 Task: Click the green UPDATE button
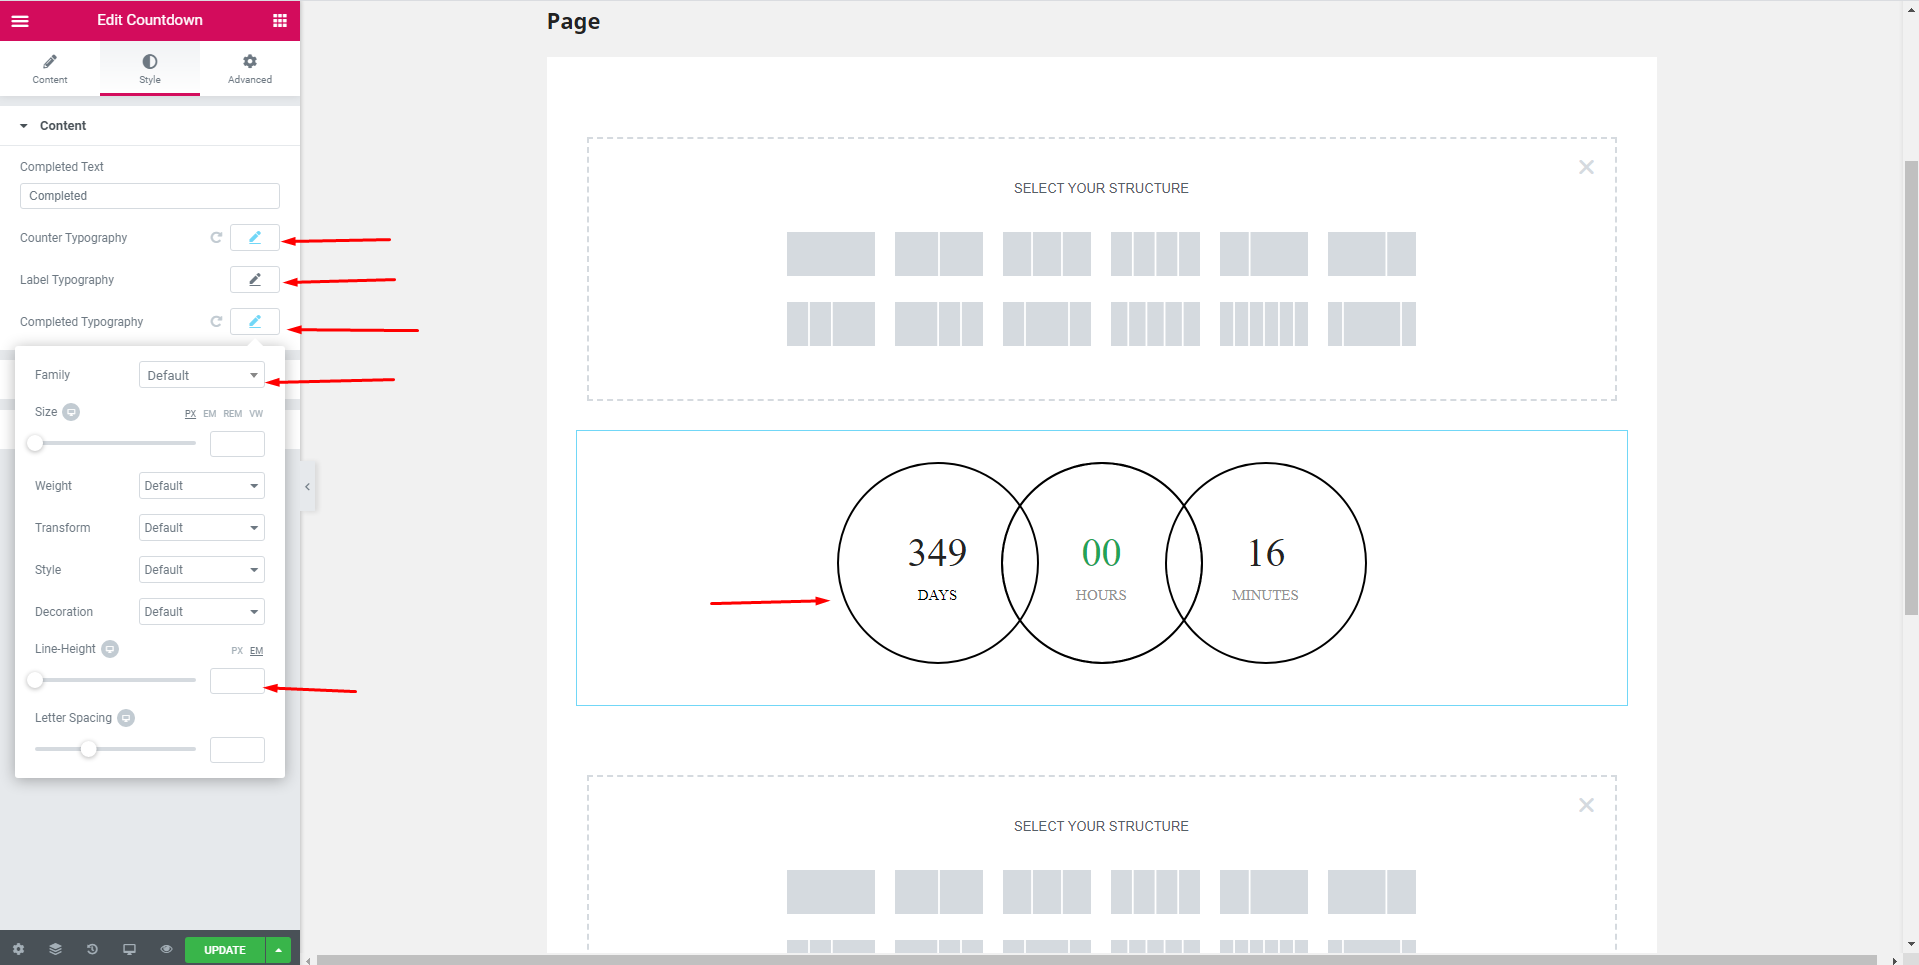(x=225, y=950)
